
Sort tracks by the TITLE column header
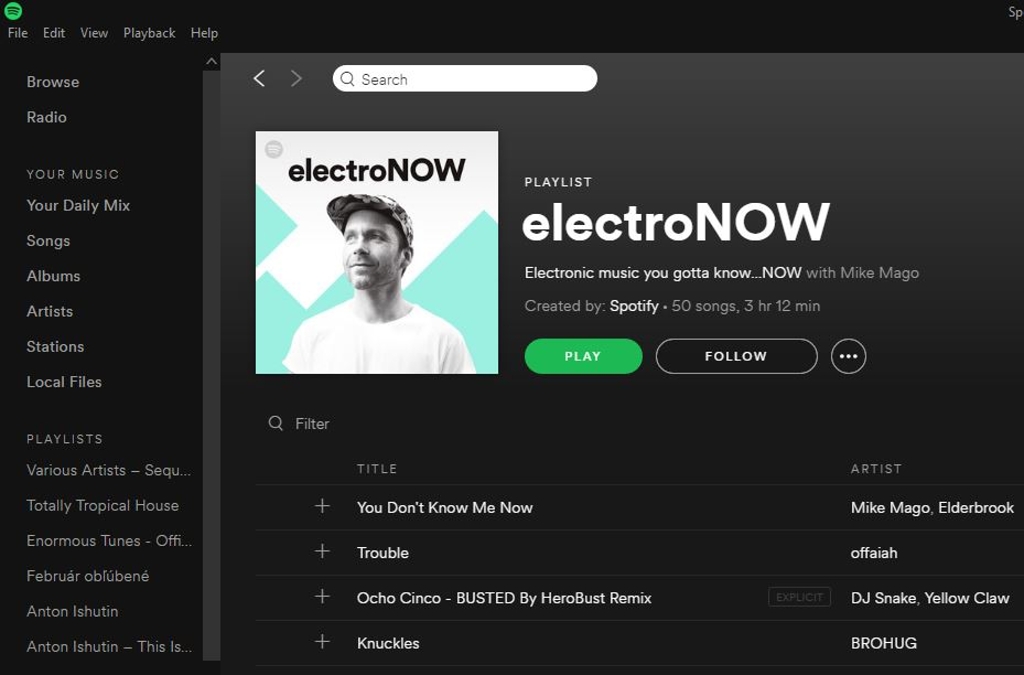coord(377,469)
